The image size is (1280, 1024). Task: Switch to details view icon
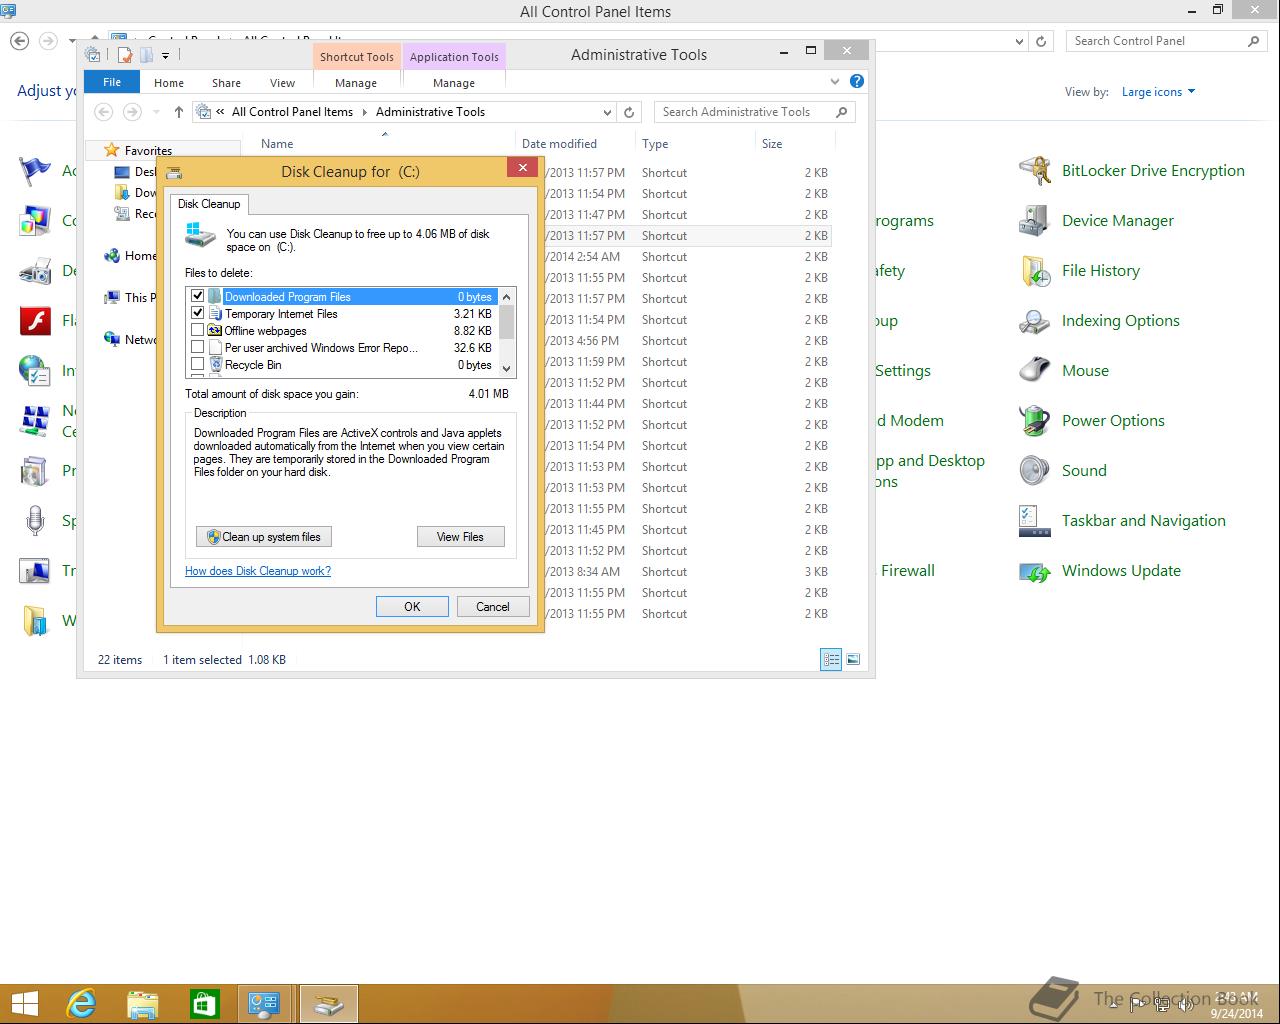[x=831, y=659]
